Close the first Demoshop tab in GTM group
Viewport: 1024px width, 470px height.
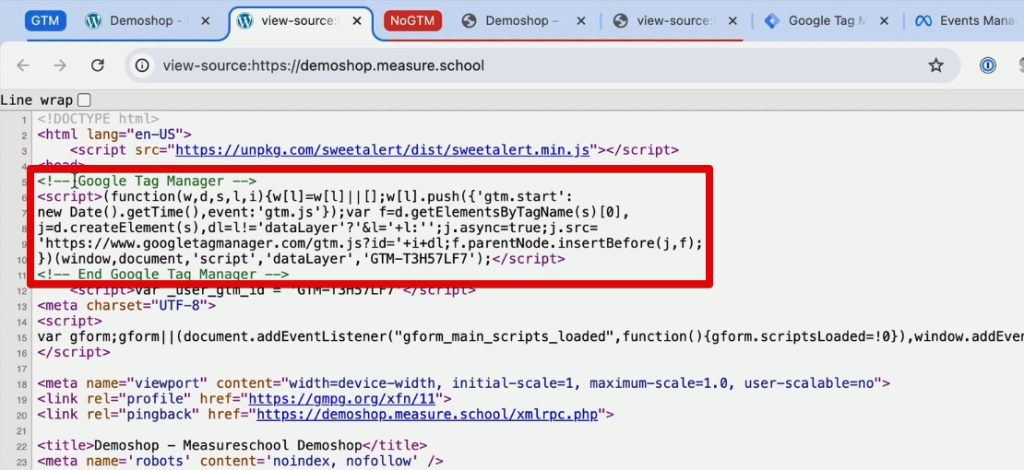coord(205,21)
